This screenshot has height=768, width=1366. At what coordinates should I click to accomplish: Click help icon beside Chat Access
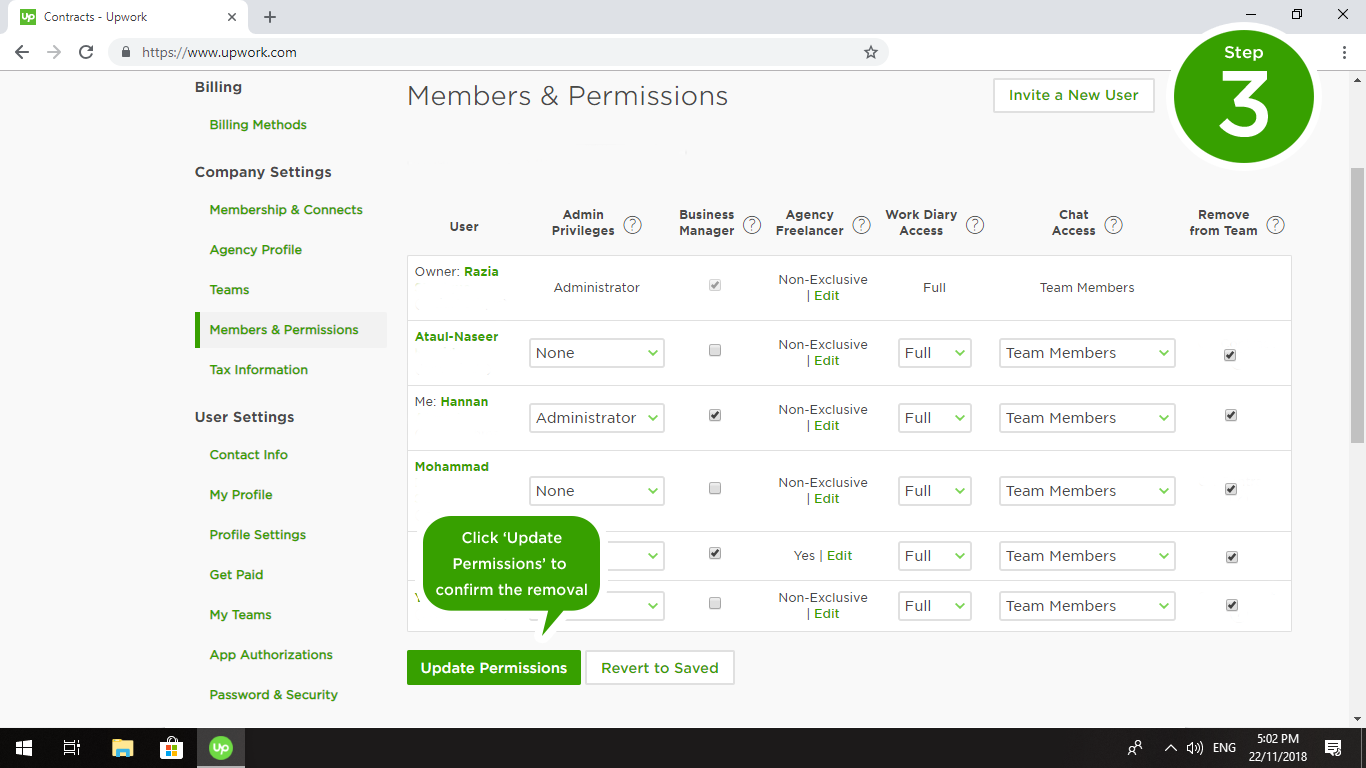click(1113, 225)
